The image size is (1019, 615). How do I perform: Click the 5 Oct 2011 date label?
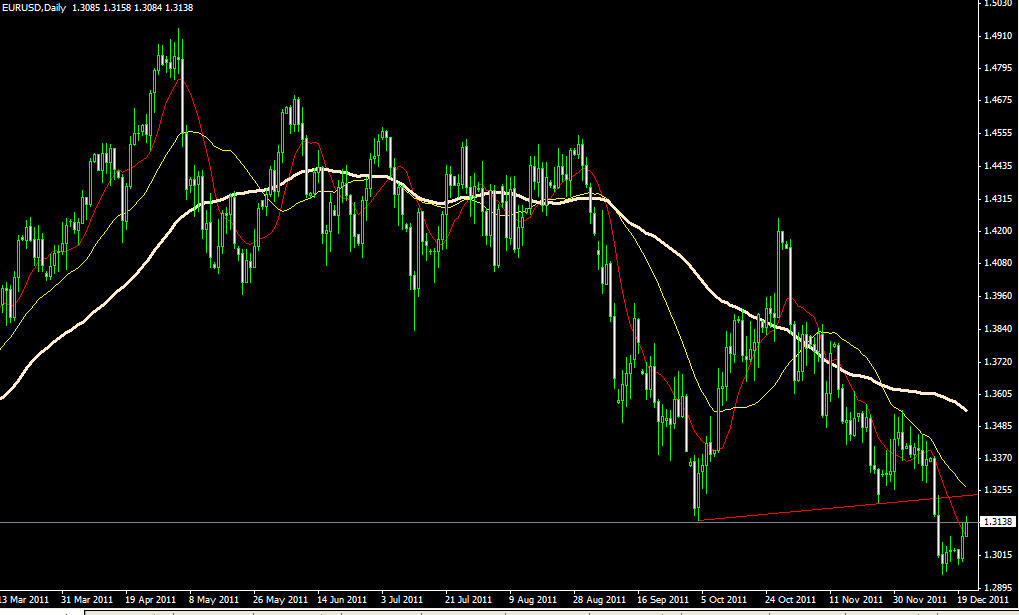coord(724,599)
